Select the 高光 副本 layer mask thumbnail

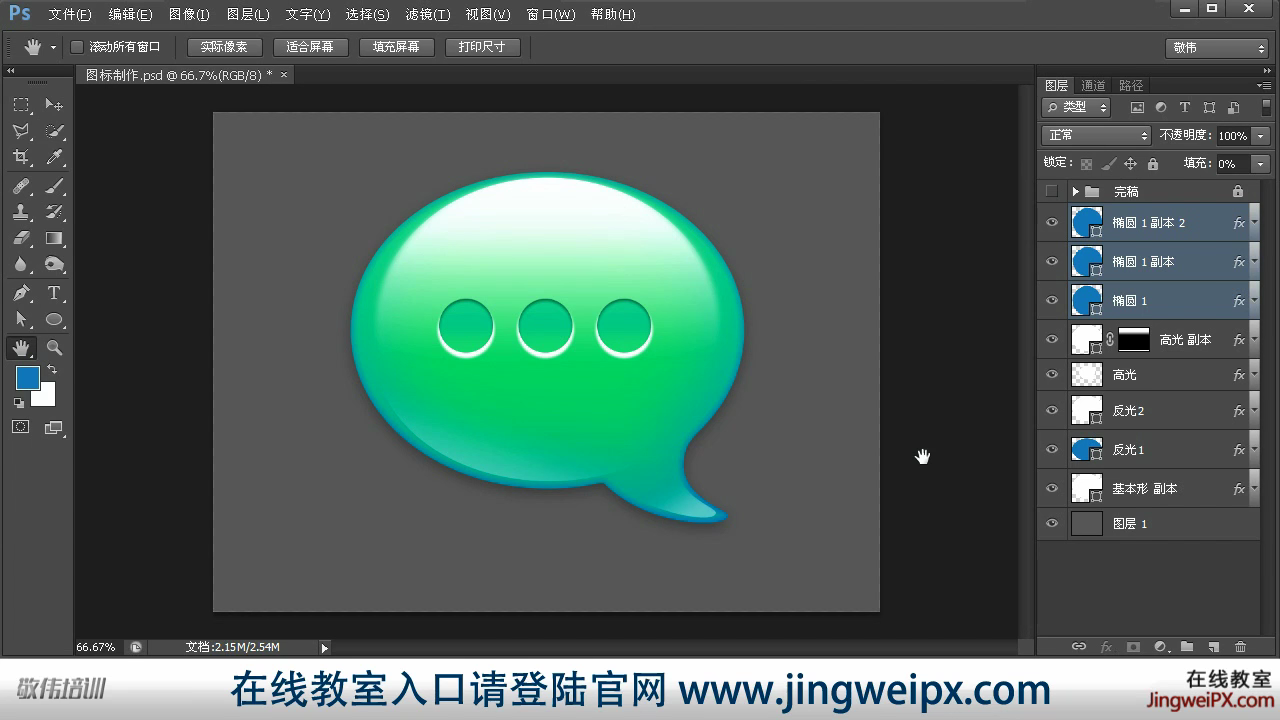click(1133, 340)
